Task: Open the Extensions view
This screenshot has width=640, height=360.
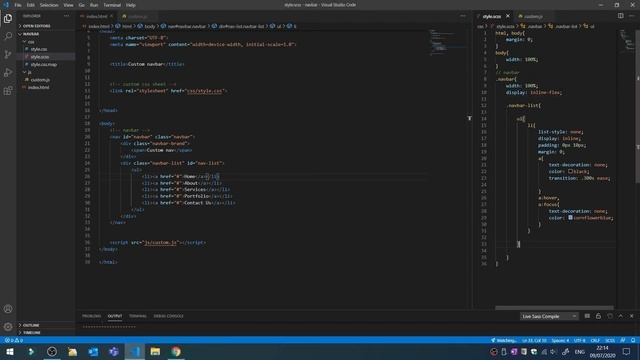Action: pos(8,91)
